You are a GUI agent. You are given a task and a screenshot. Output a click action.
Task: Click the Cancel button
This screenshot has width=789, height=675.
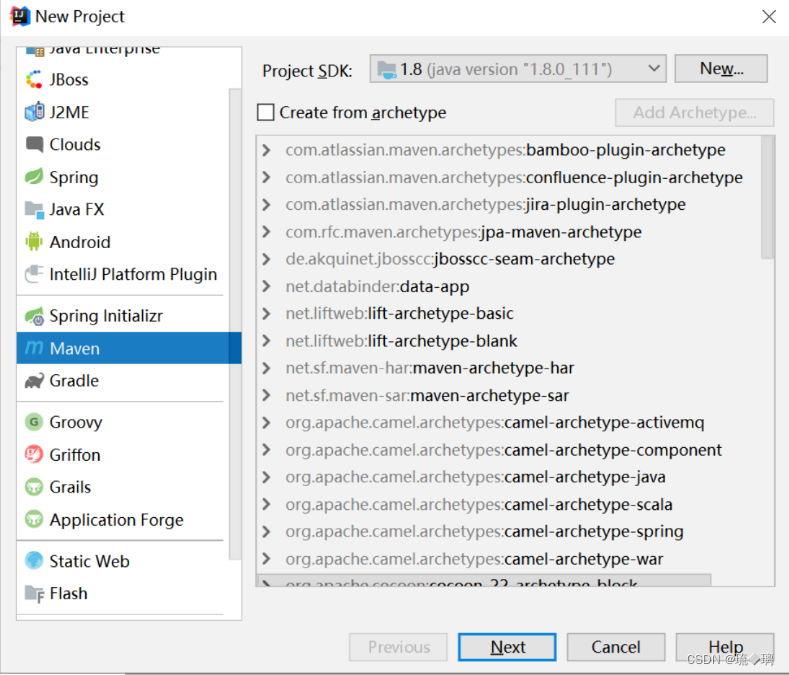click(x=616, y=647)
